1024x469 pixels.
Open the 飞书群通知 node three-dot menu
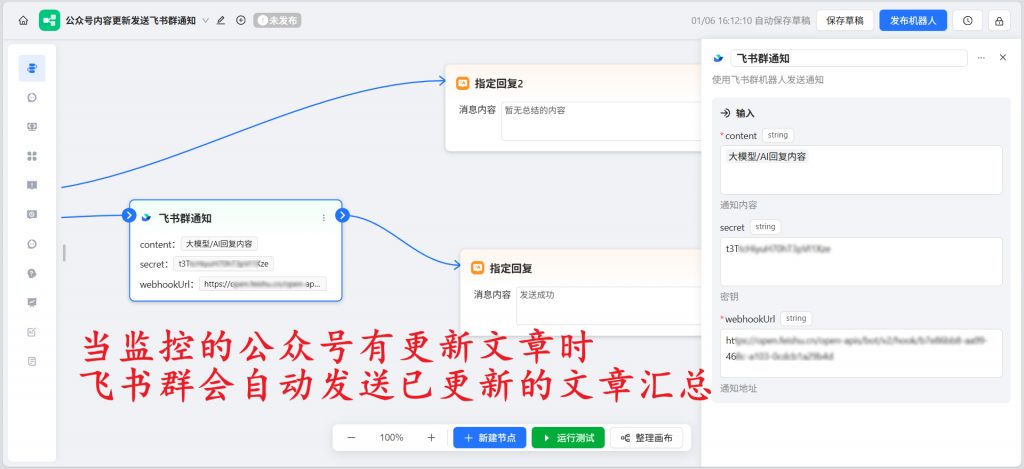pos(324,218)
